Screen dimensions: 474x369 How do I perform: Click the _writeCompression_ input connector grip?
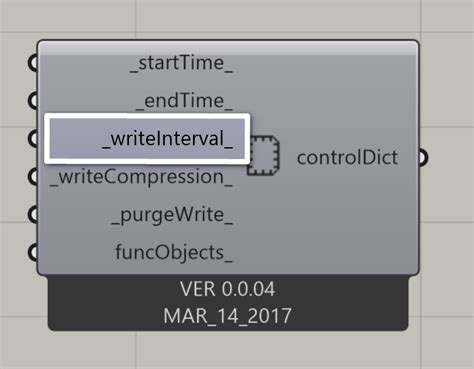click(x=33, y=176)
